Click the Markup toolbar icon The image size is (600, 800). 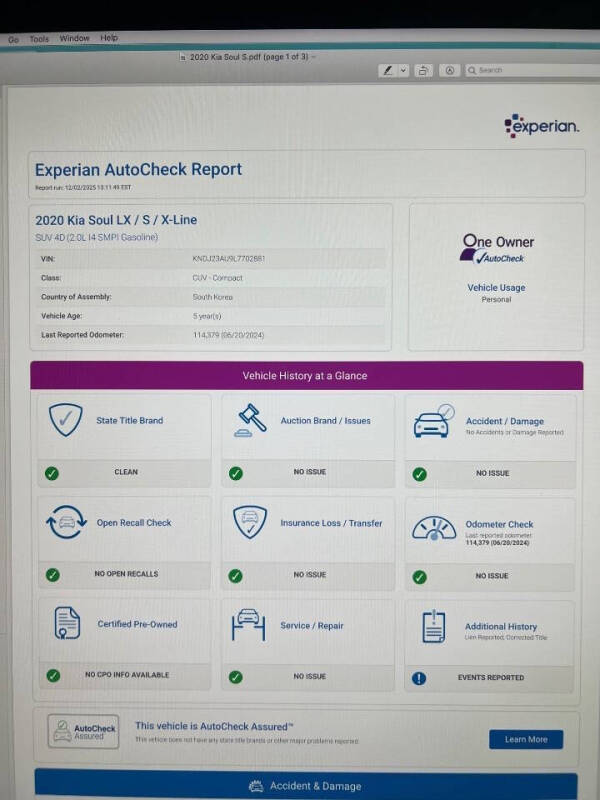(450, 70)
